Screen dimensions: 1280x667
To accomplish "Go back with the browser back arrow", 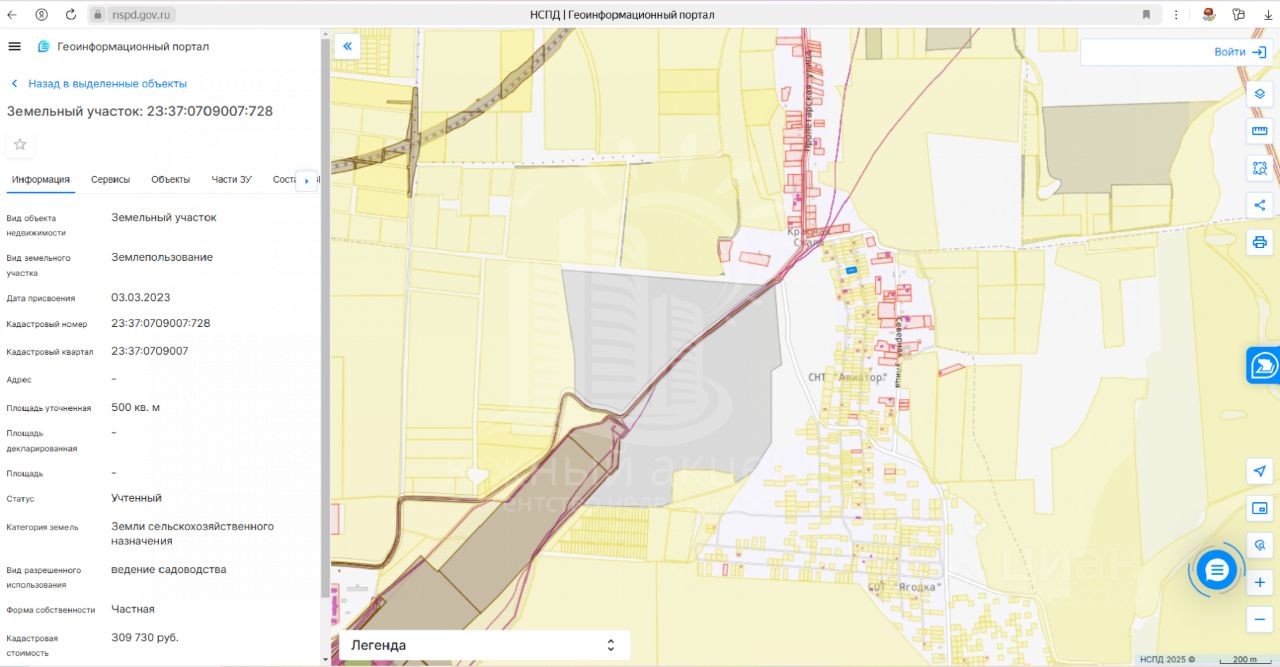I will pyautogui.click(x=12, y=15).
